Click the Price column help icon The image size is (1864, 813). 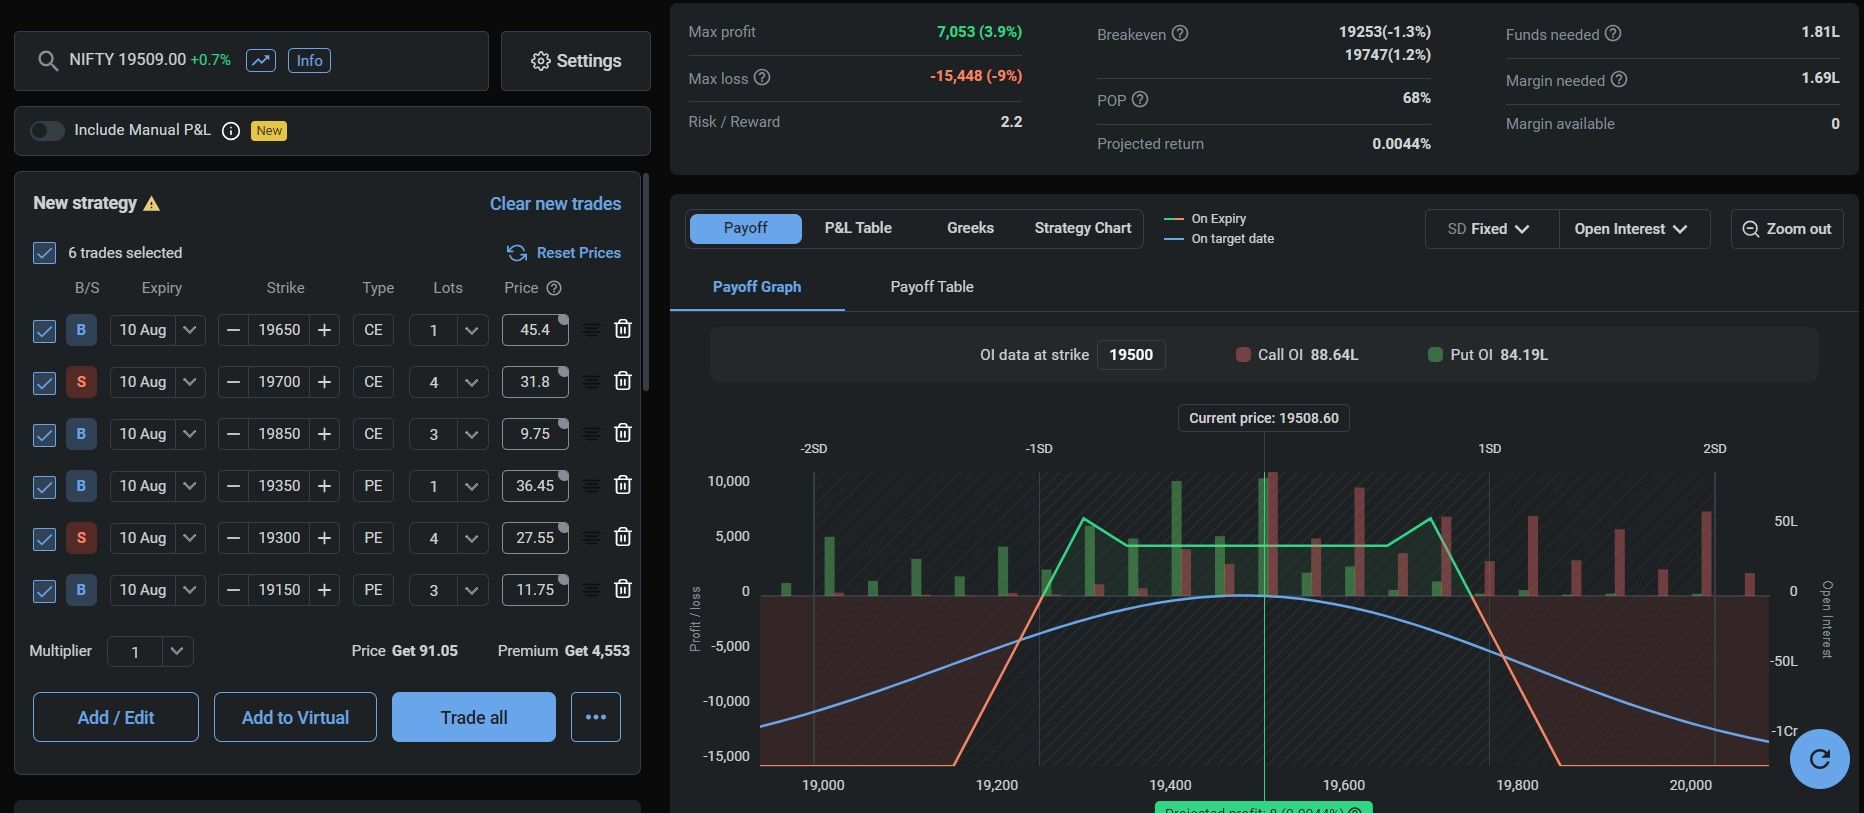point(554,288)
